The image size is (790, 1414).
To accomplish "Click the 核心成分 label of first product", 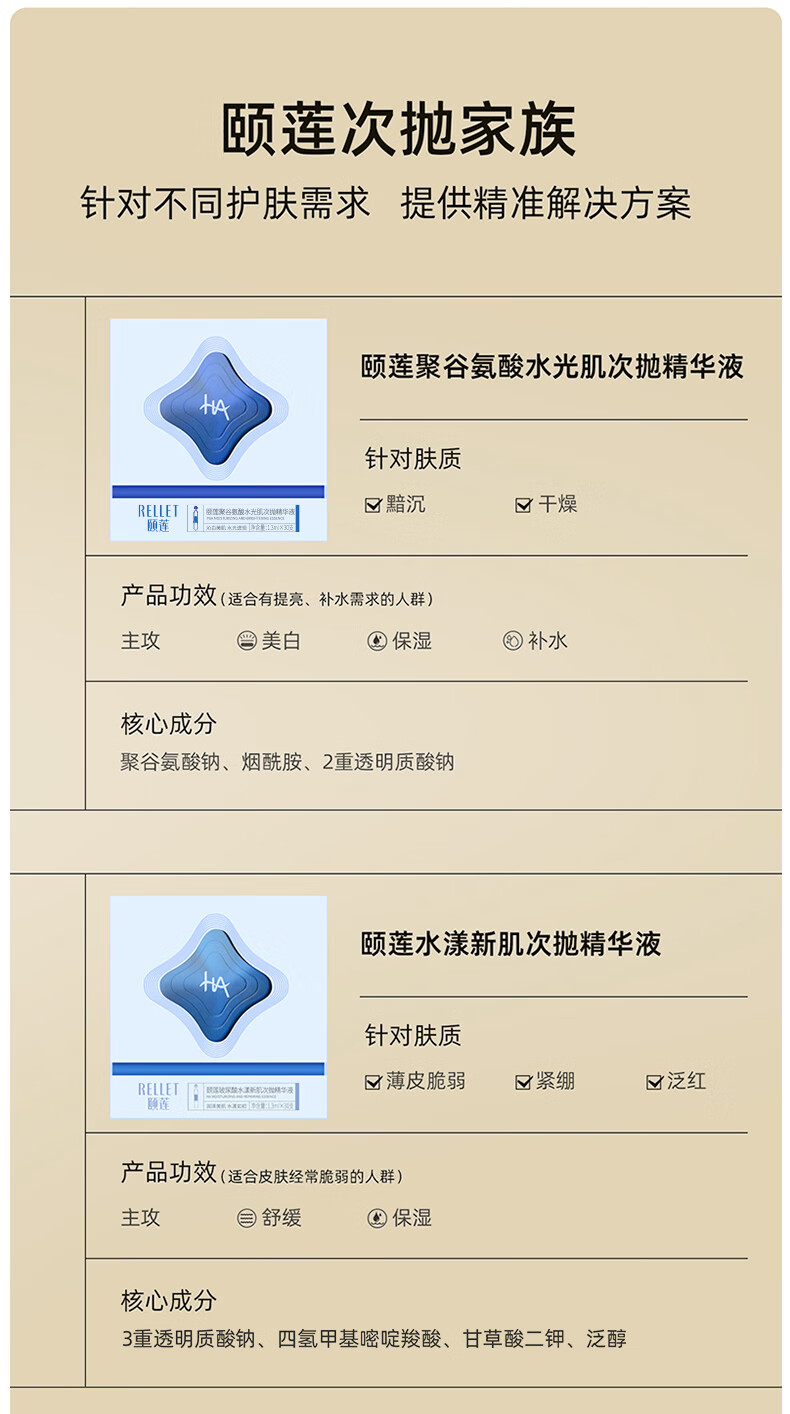I will pos(168,724).
